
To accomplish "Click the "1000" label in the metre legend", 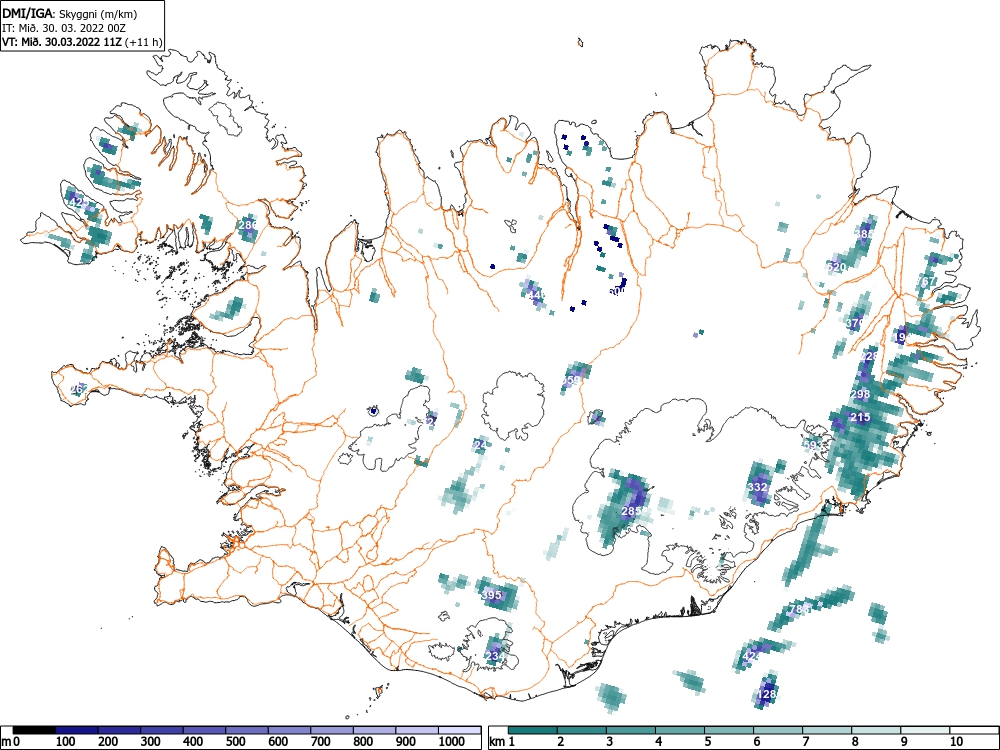I will (452, 742).
